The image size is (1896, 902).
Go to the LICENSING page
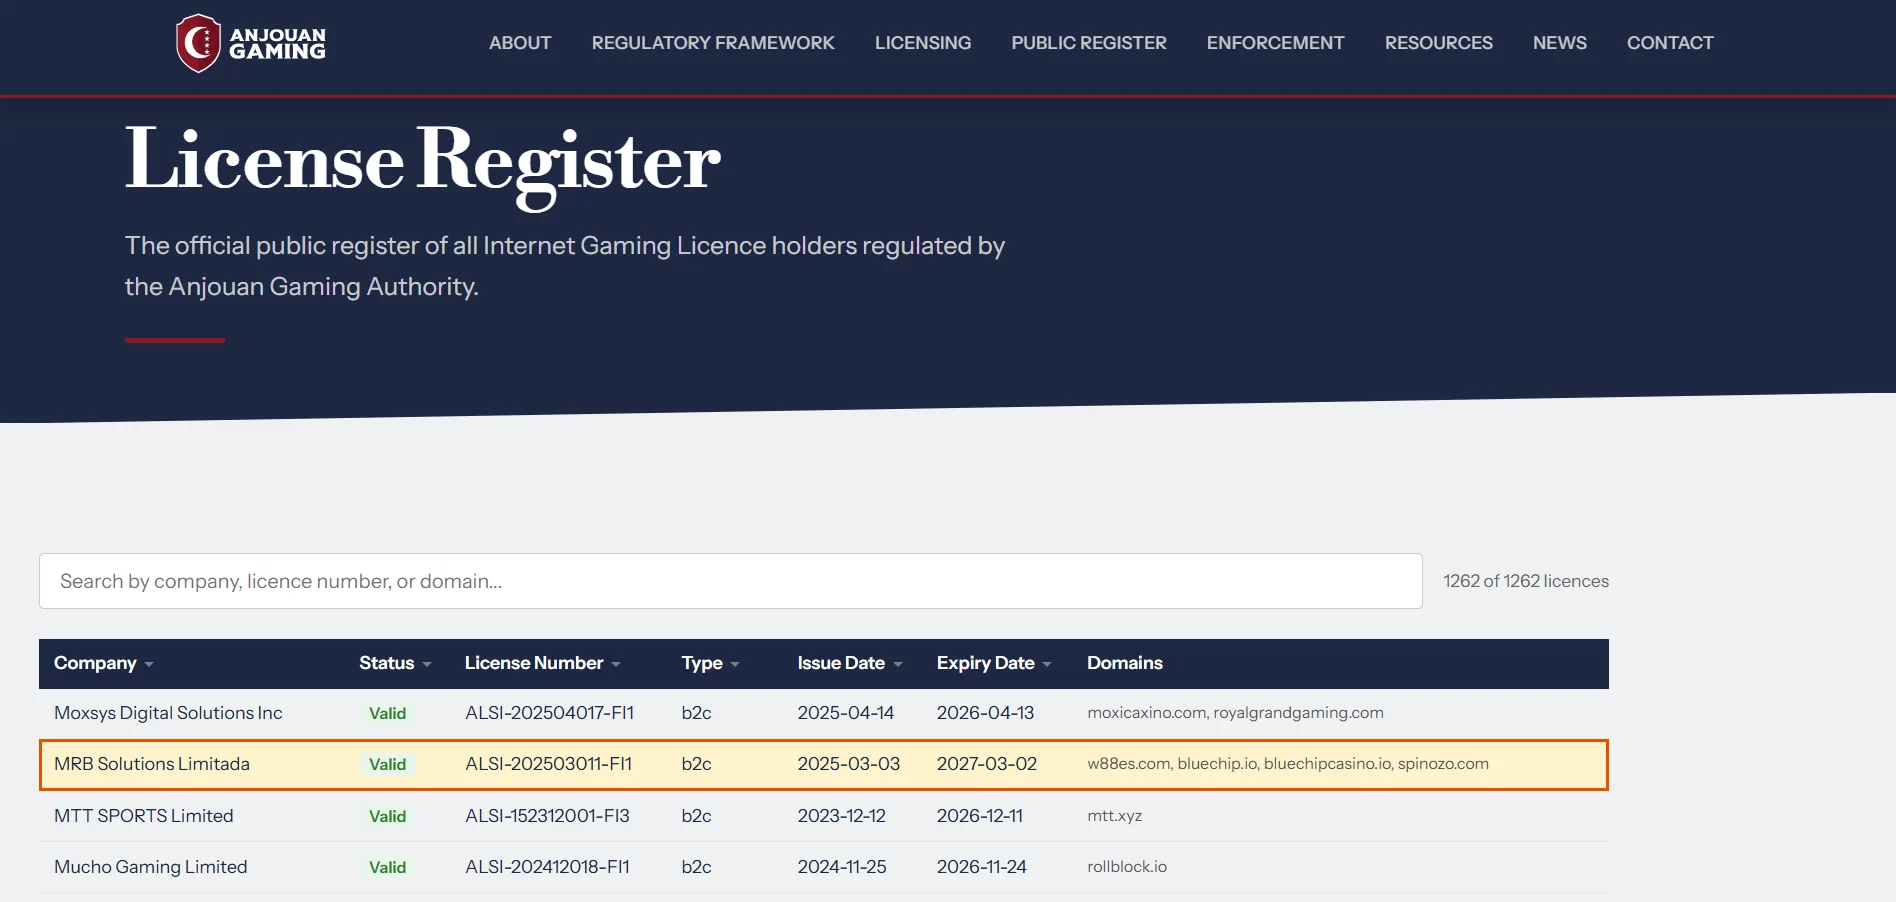(x=923, y=43)
